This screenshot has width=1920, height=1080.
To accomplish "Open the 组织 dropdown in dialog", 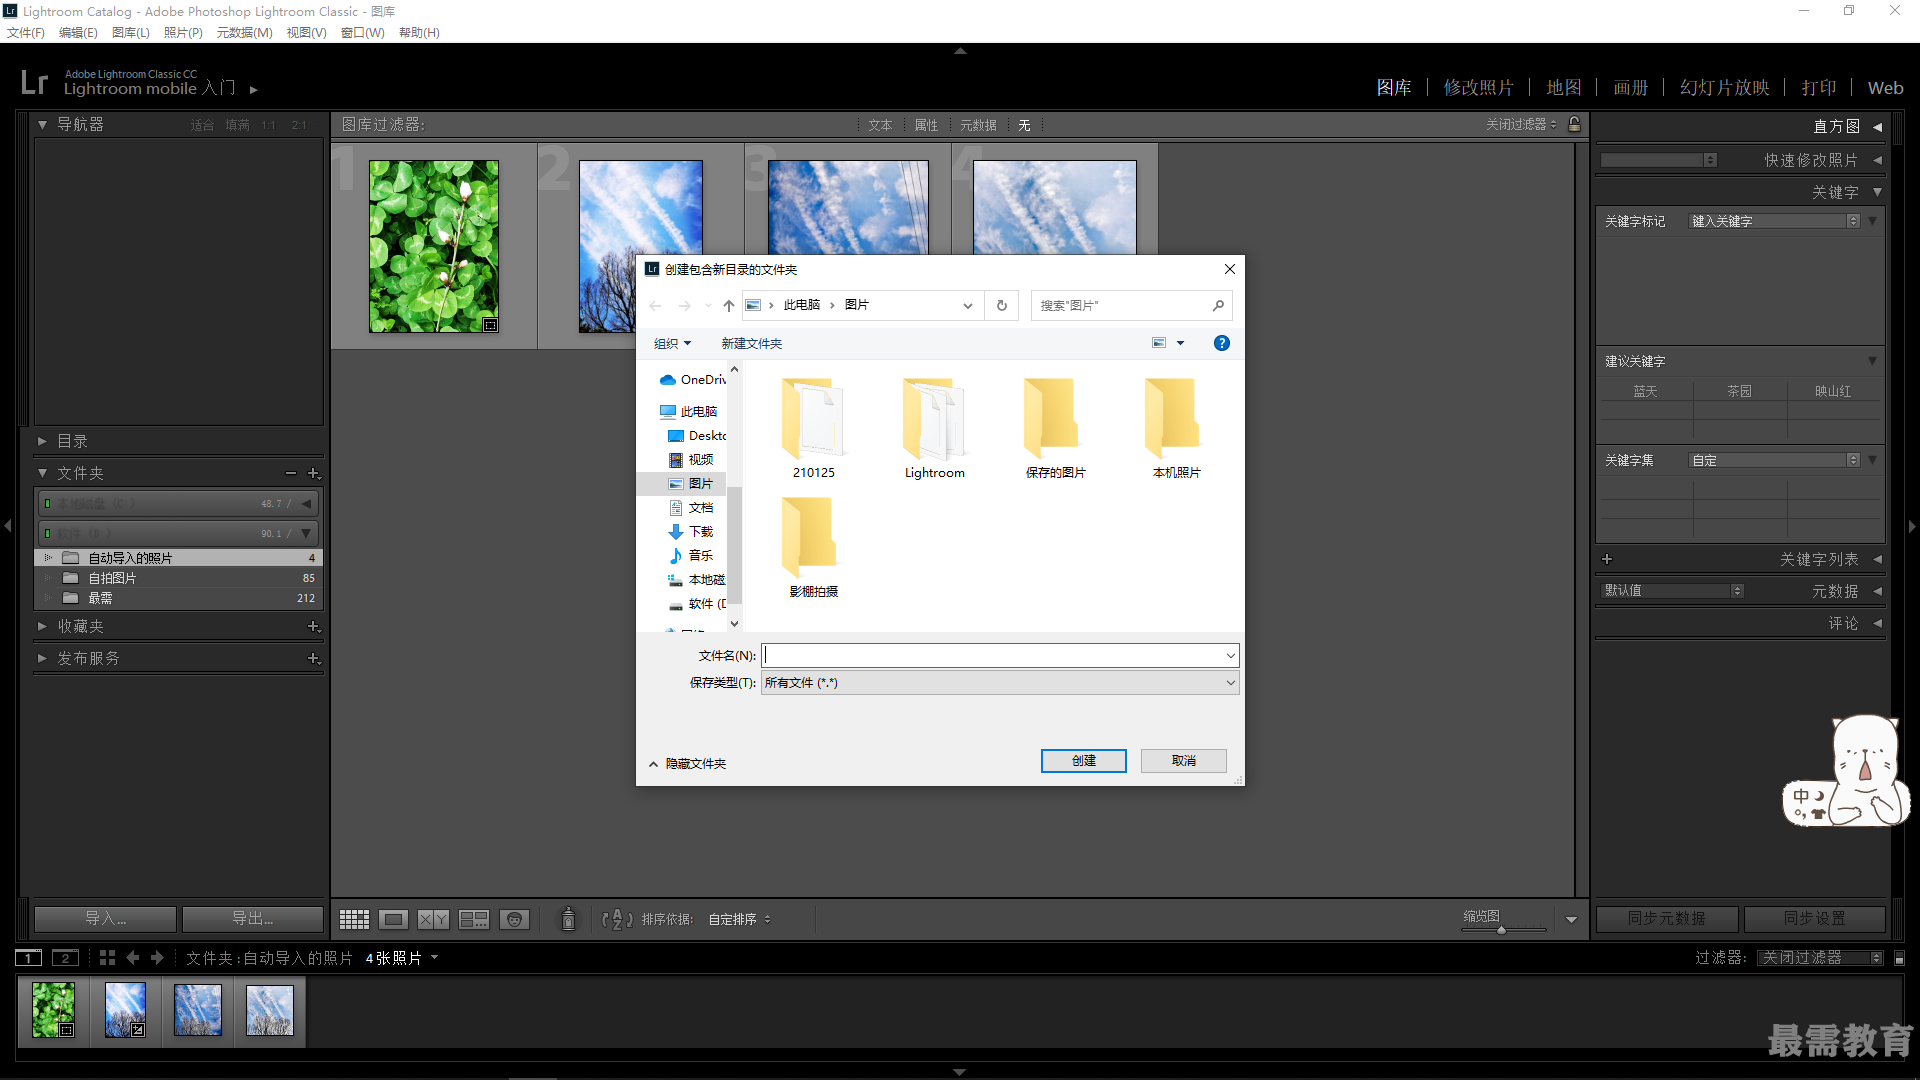I will coord(673,343).
